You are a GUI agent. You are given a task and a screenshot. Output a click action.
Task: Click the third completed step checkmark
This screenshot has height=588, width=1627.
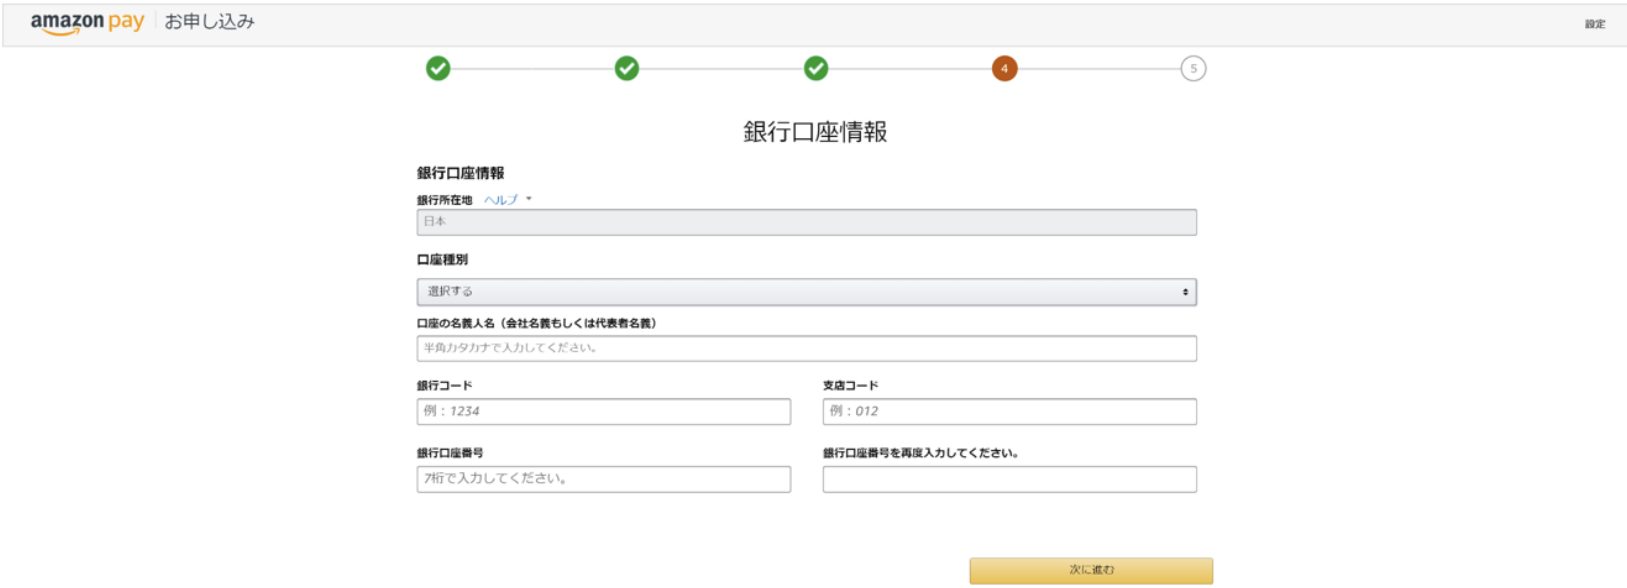coord(816,68)
